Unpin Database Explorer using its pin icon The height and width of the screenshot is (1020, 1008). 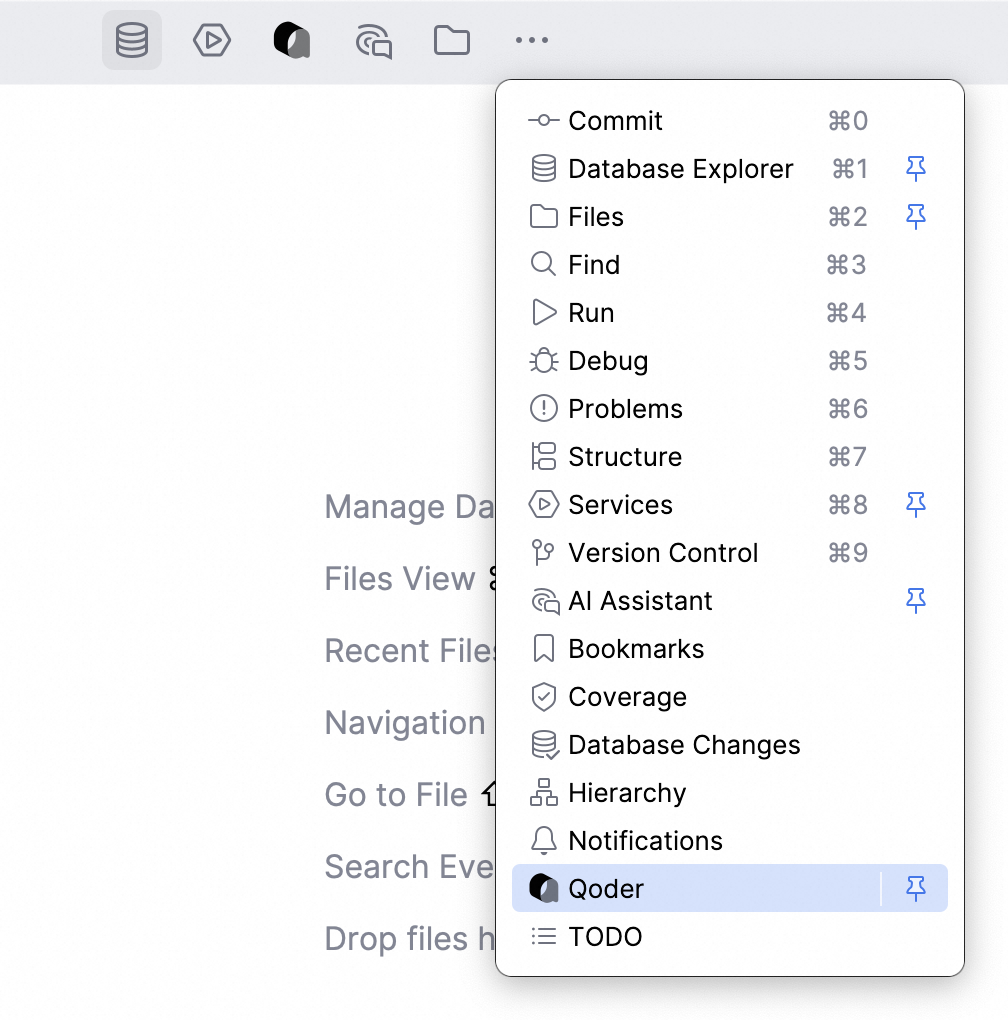click(x=916, y=169)
